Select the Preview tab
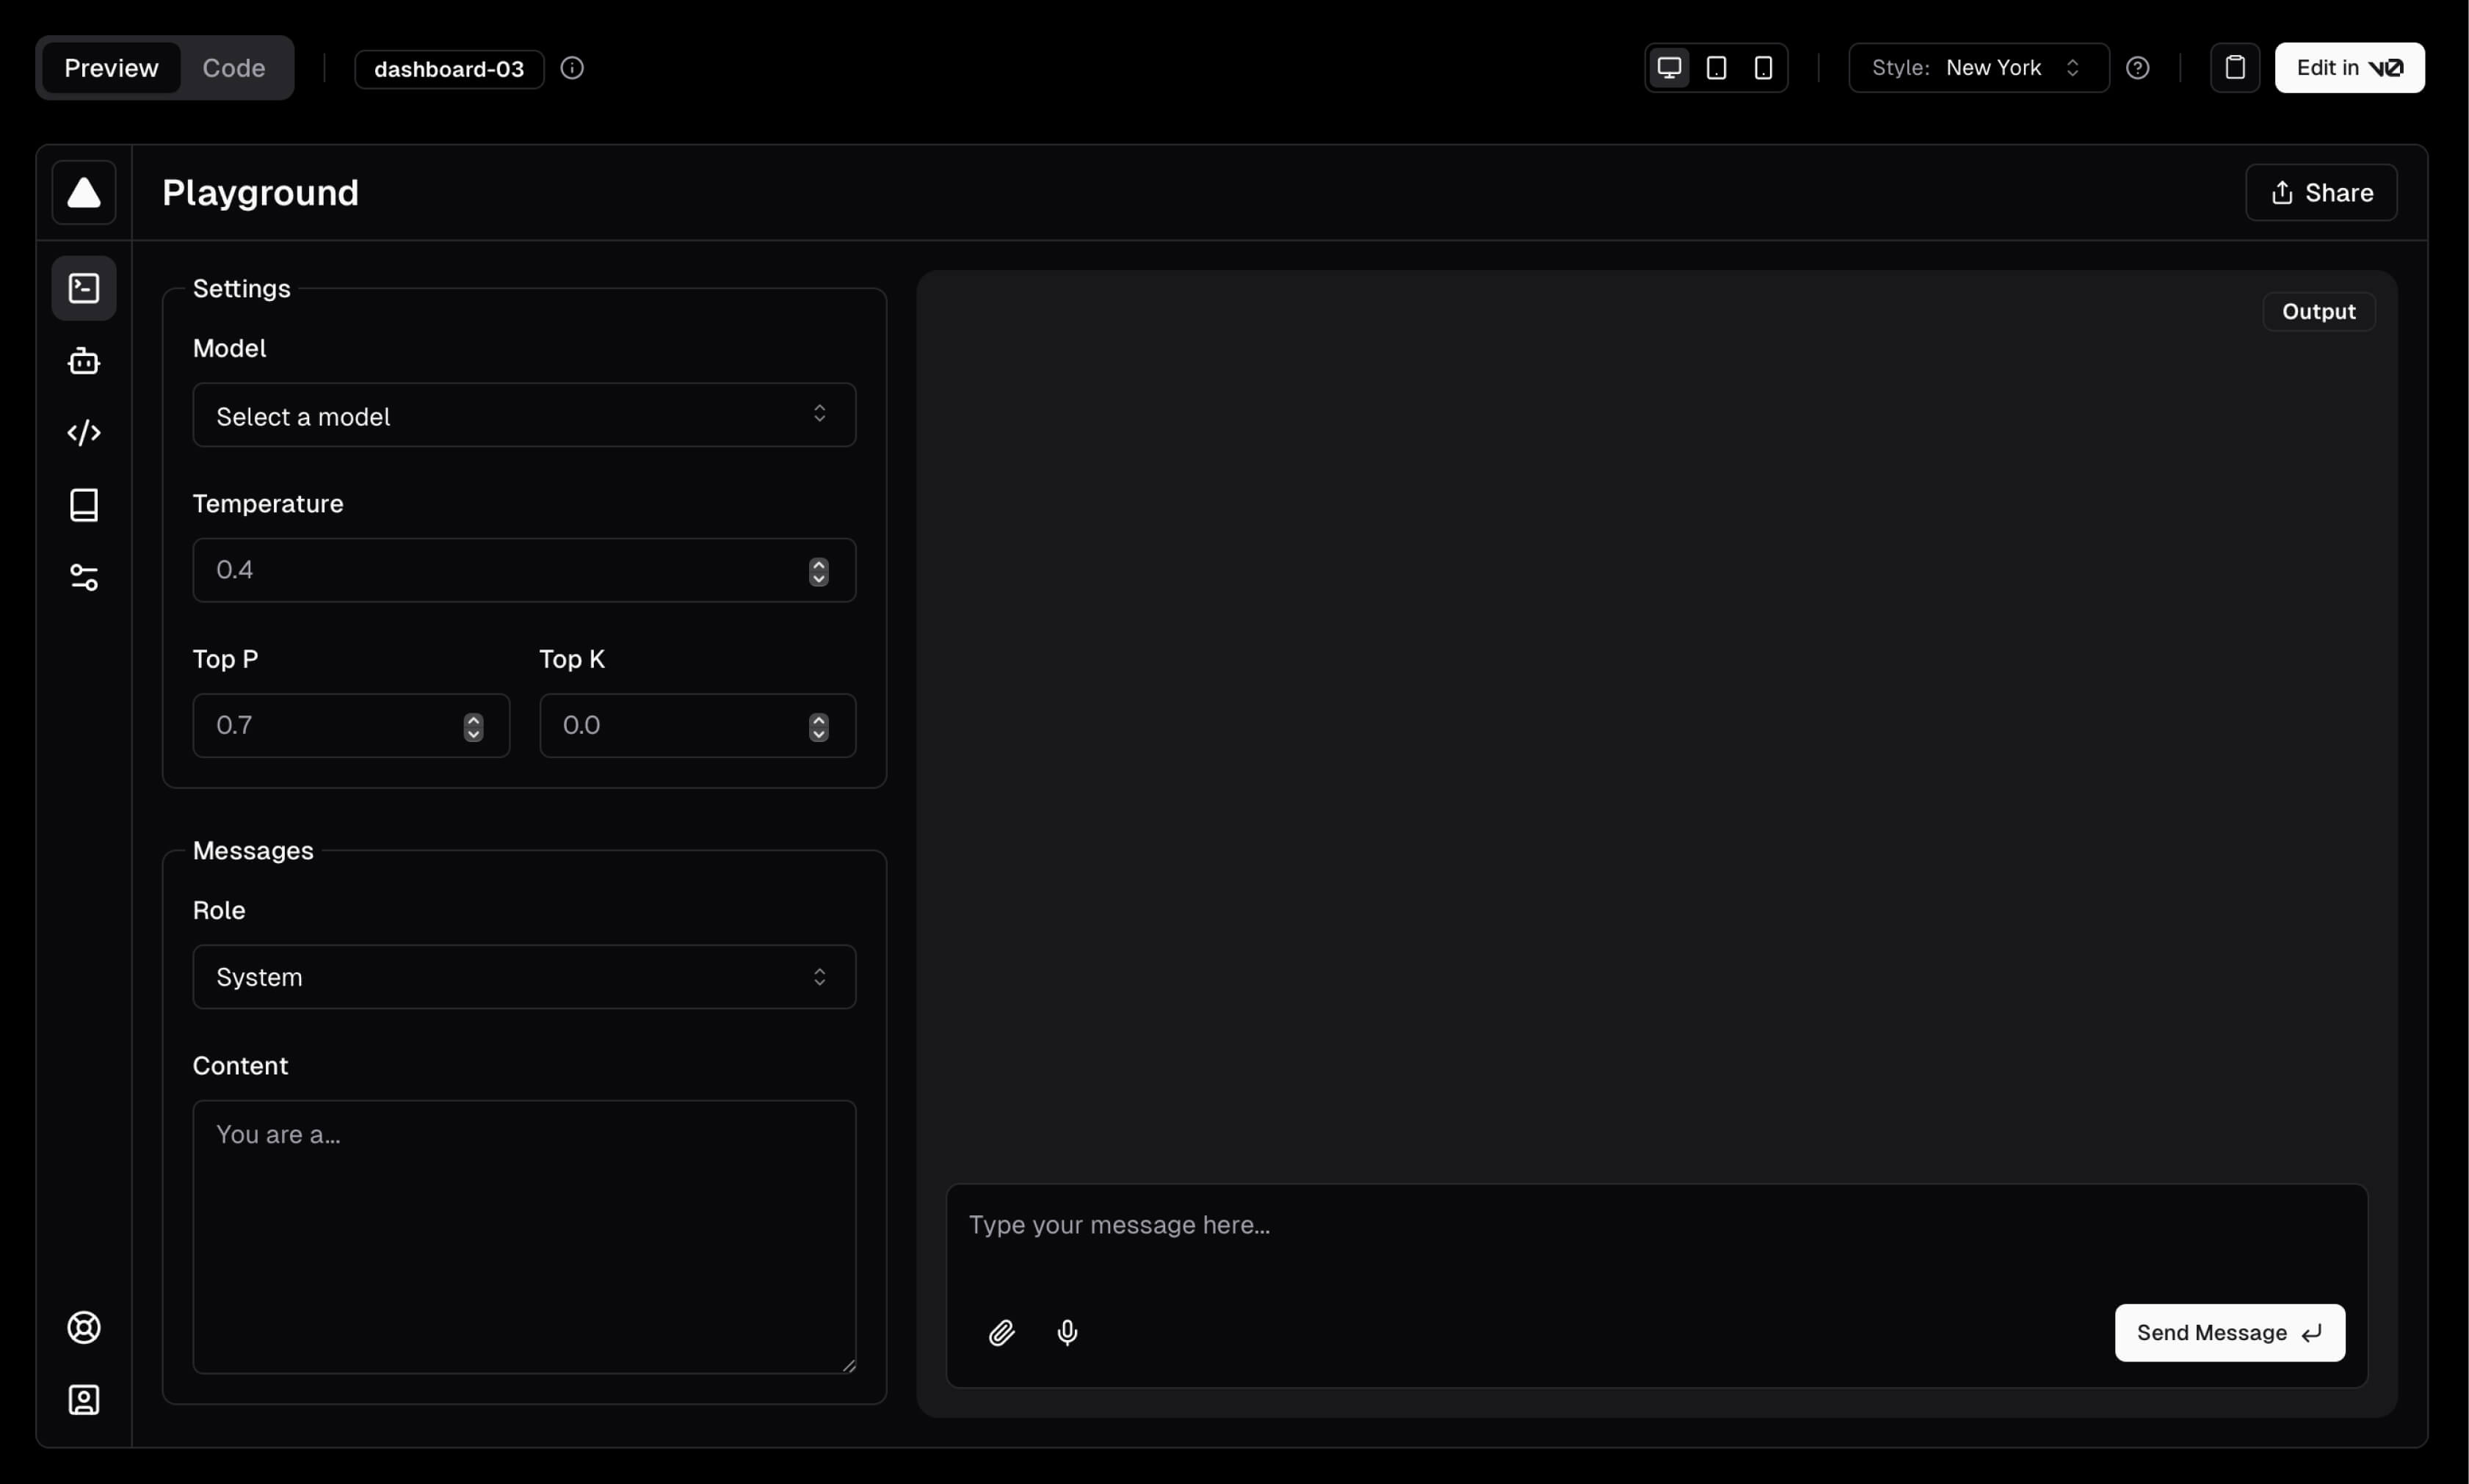This screenshot has height=1484, width=2469. (x=111, y=68)
